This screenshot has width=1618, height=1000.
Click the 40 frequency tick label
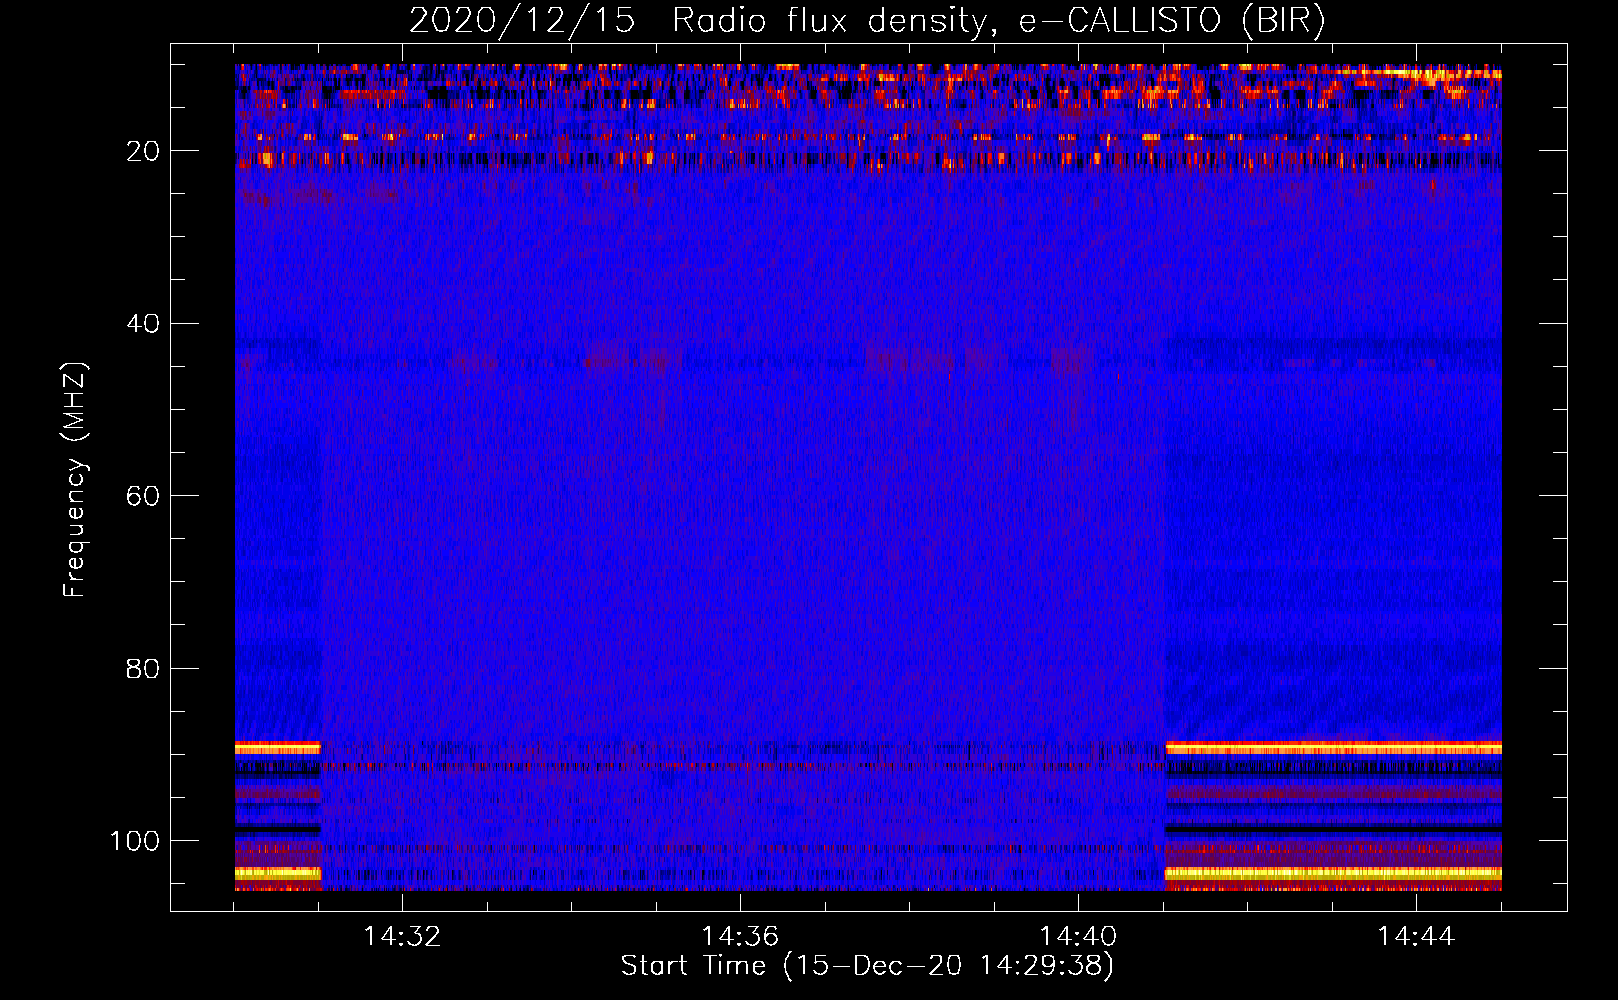(143, 324)
